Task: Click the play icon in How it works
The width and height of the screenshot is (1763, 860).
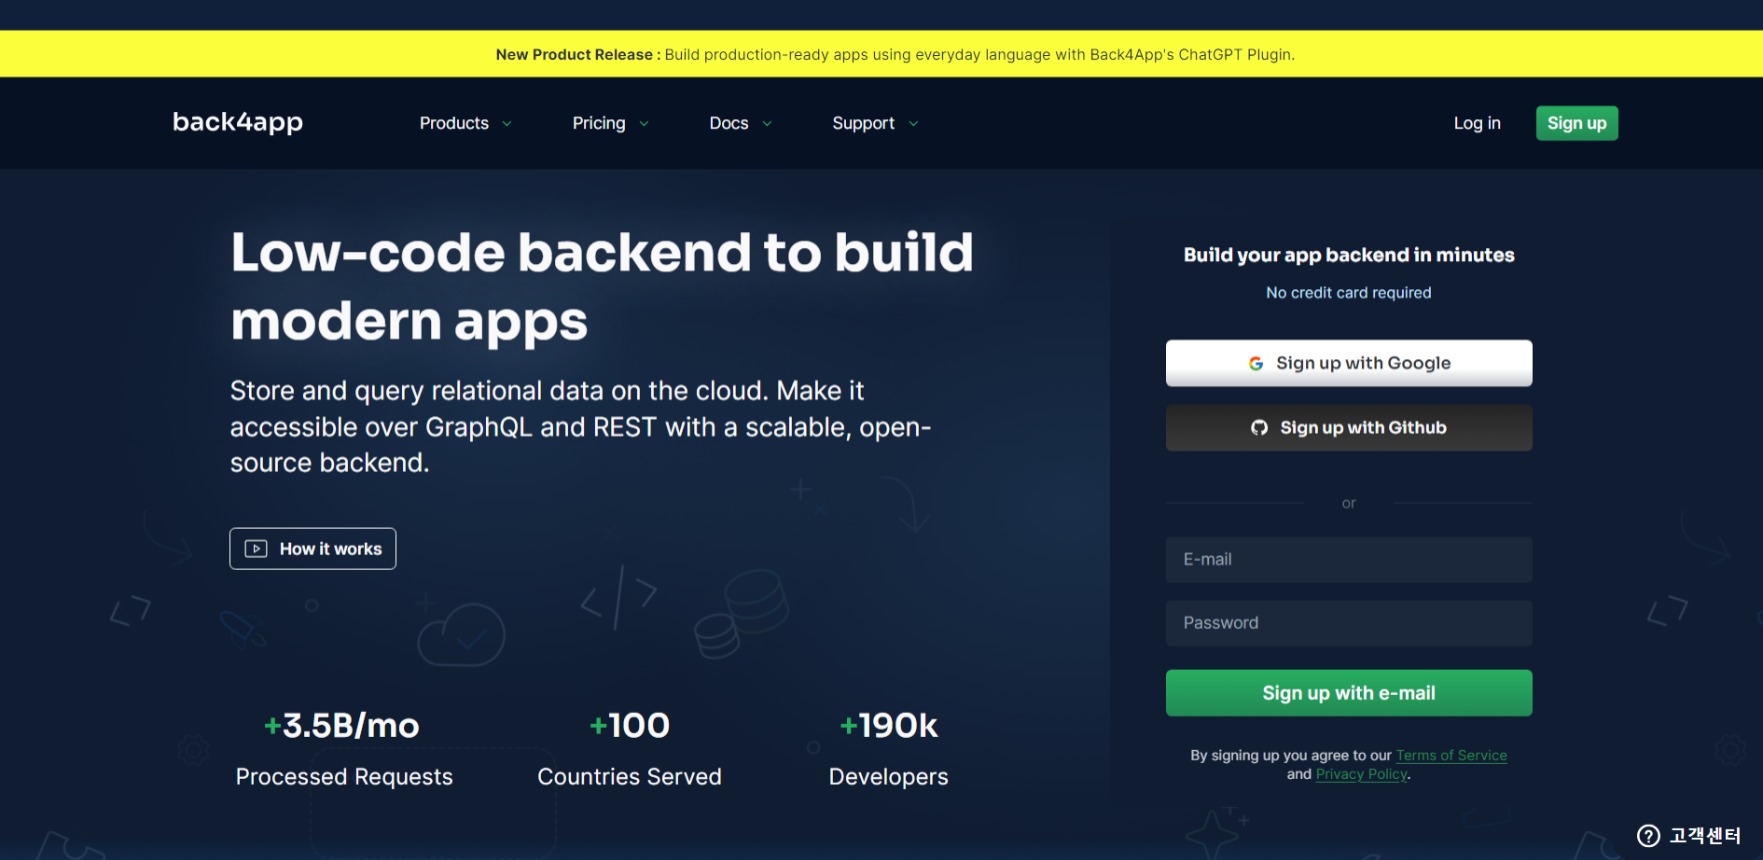Action: pos(256,549)
